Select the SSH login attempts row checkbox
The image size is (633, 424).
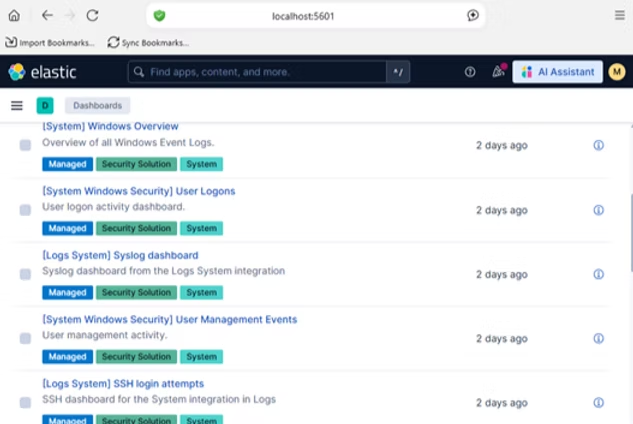coord(25,403)
